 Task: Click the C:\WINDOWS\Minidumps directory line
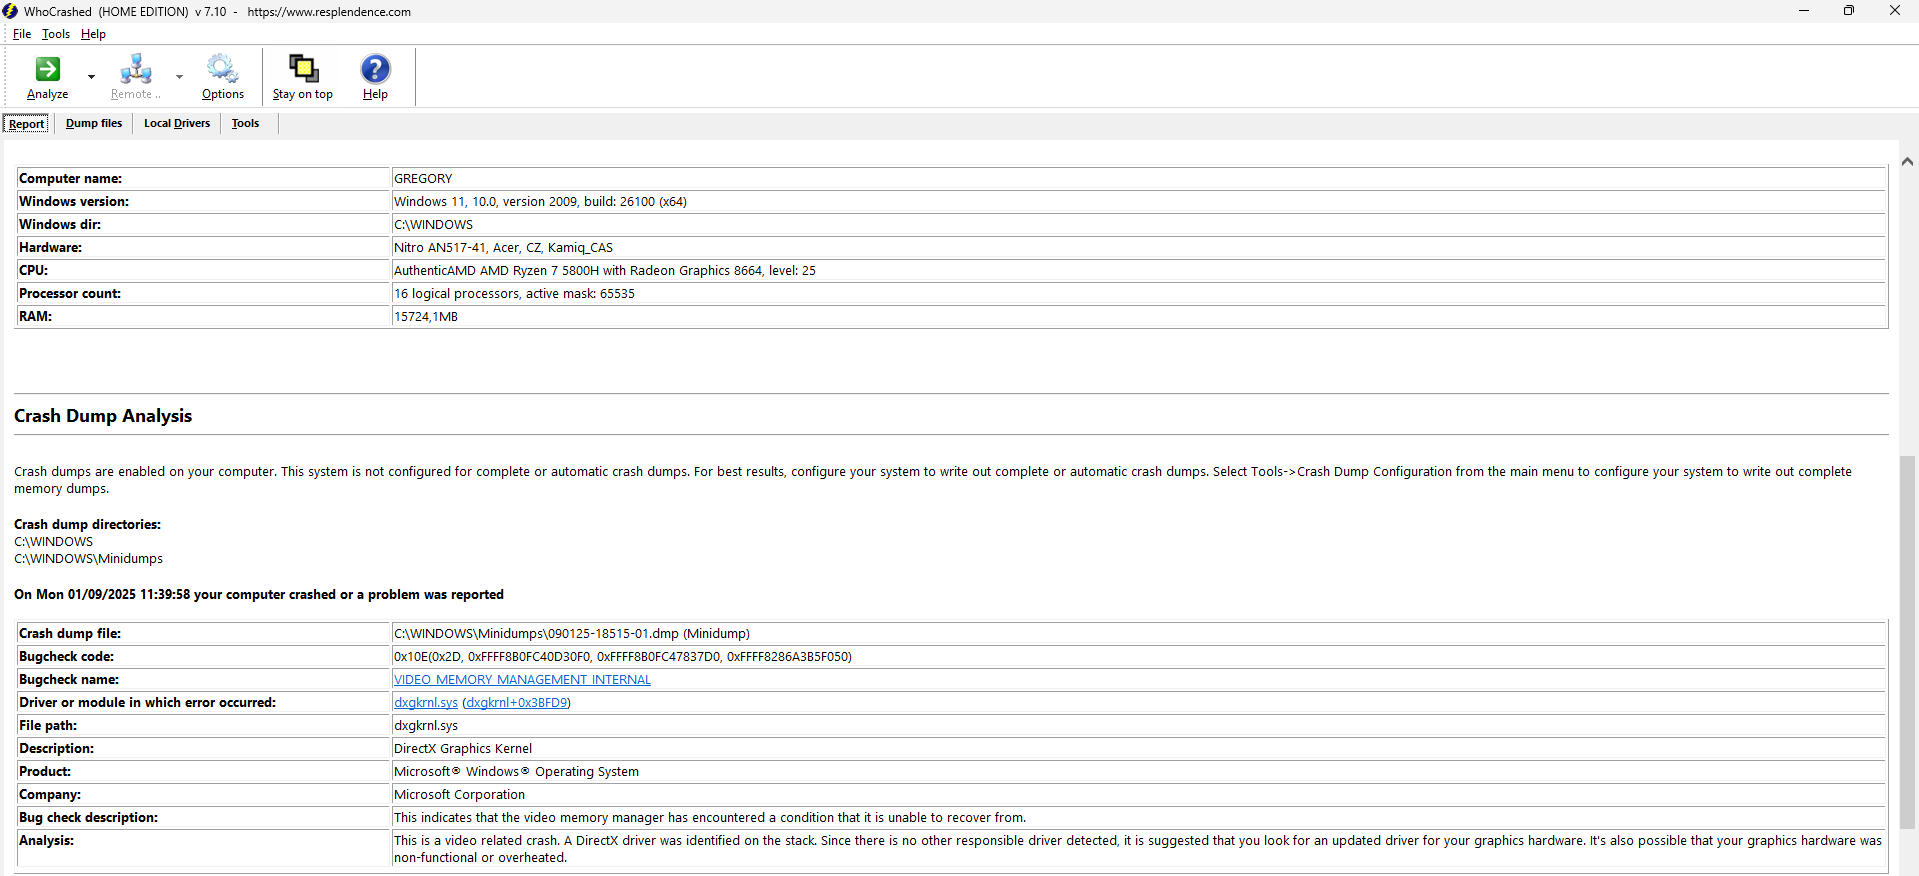click(x=88, y=559)
